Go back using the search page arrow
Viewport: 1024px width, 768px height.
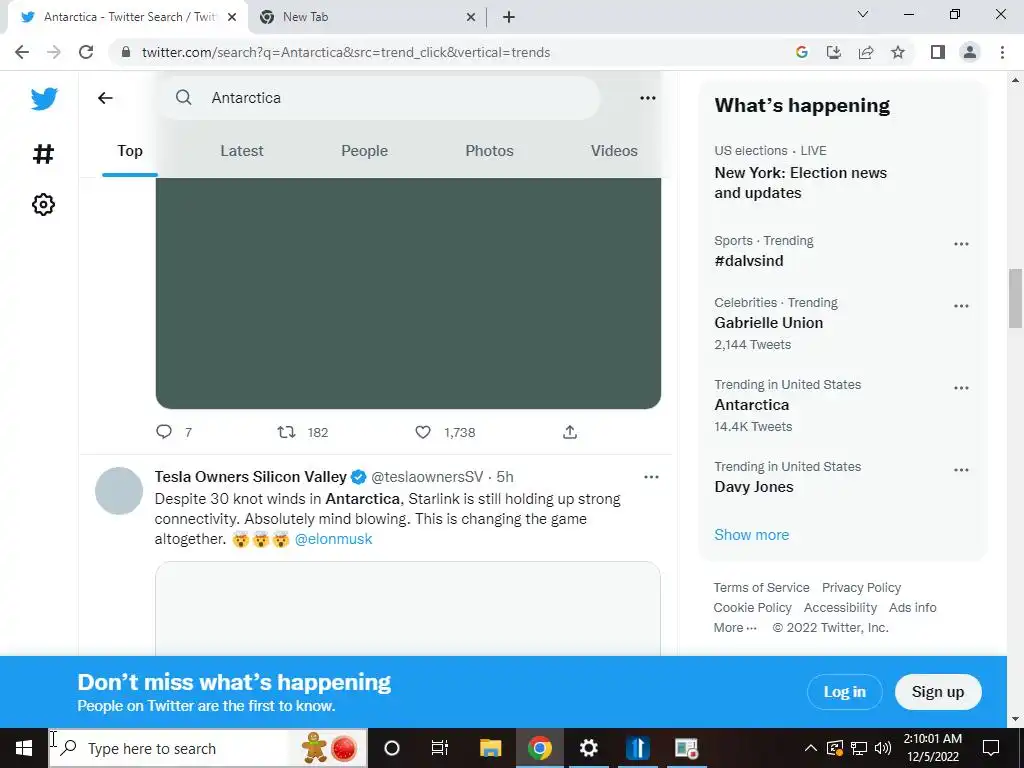pos(105,98)
